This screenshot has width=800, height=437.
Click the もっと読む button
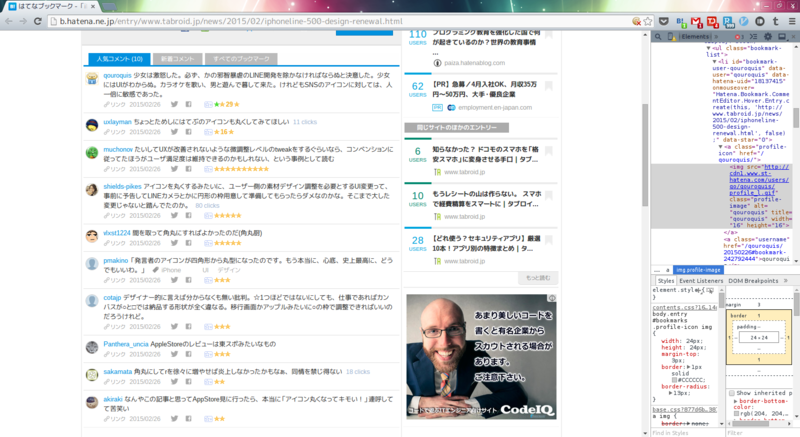coord(538,277)
